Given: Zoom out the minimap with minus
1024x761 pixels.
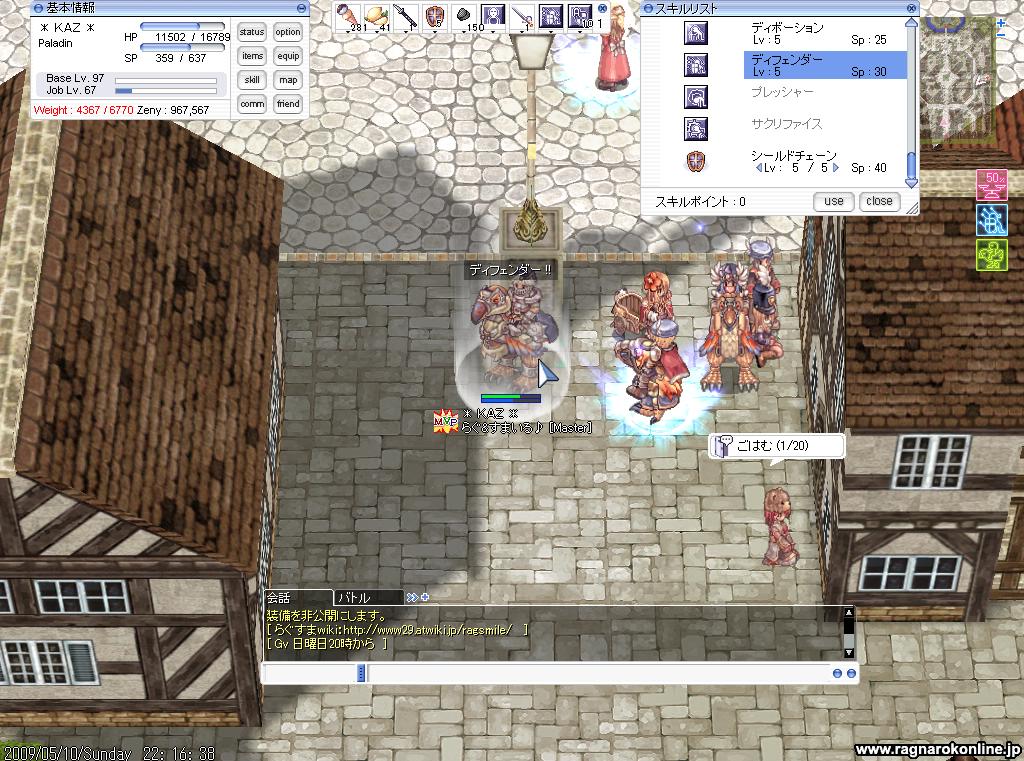Looking at the screenshot, I should point(1002,34).
